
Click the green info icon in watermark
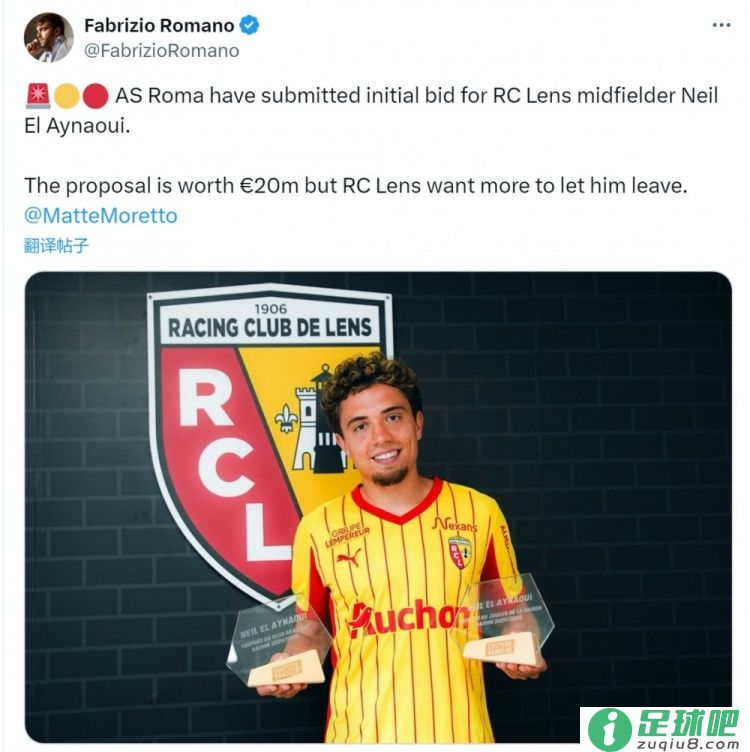pyautogui.click(x=609, y=730)
